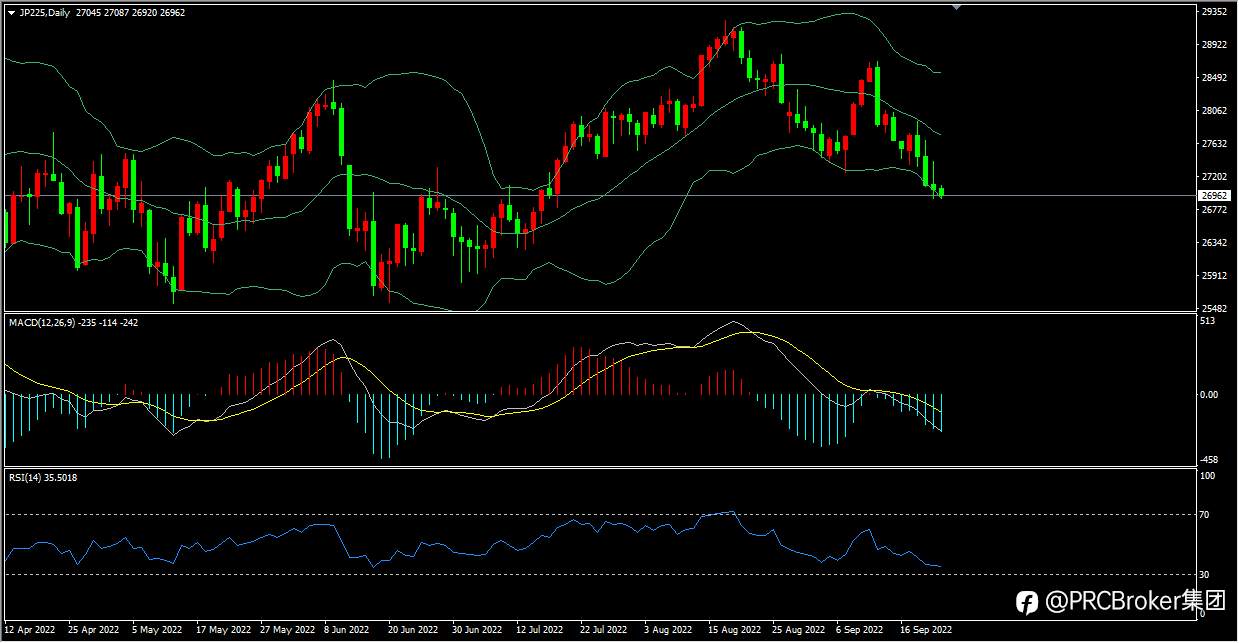Click the current price tag 26962 on axis

click(1213, 196)
